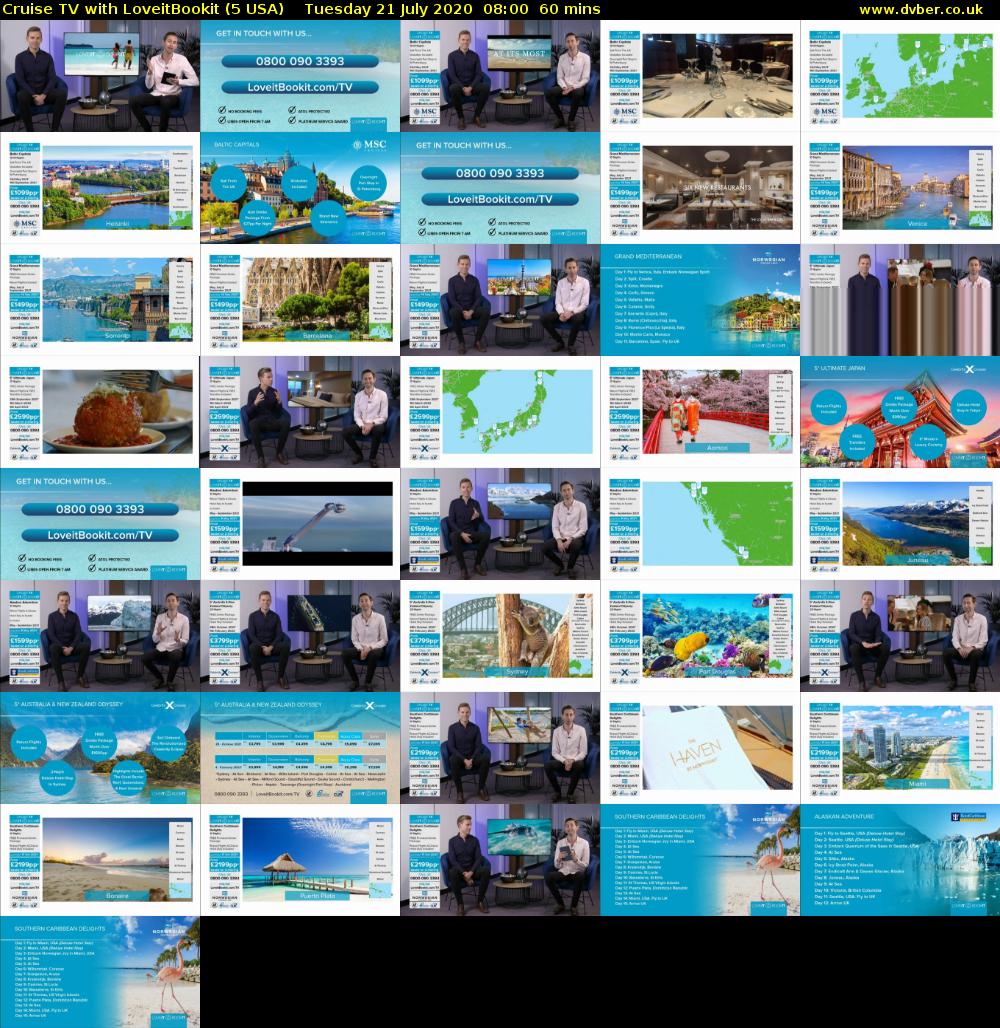This screenshot has height=1028, width=1000.
Task: Click the 'Puerto Plata' caption label
Action: pos(317,896)
